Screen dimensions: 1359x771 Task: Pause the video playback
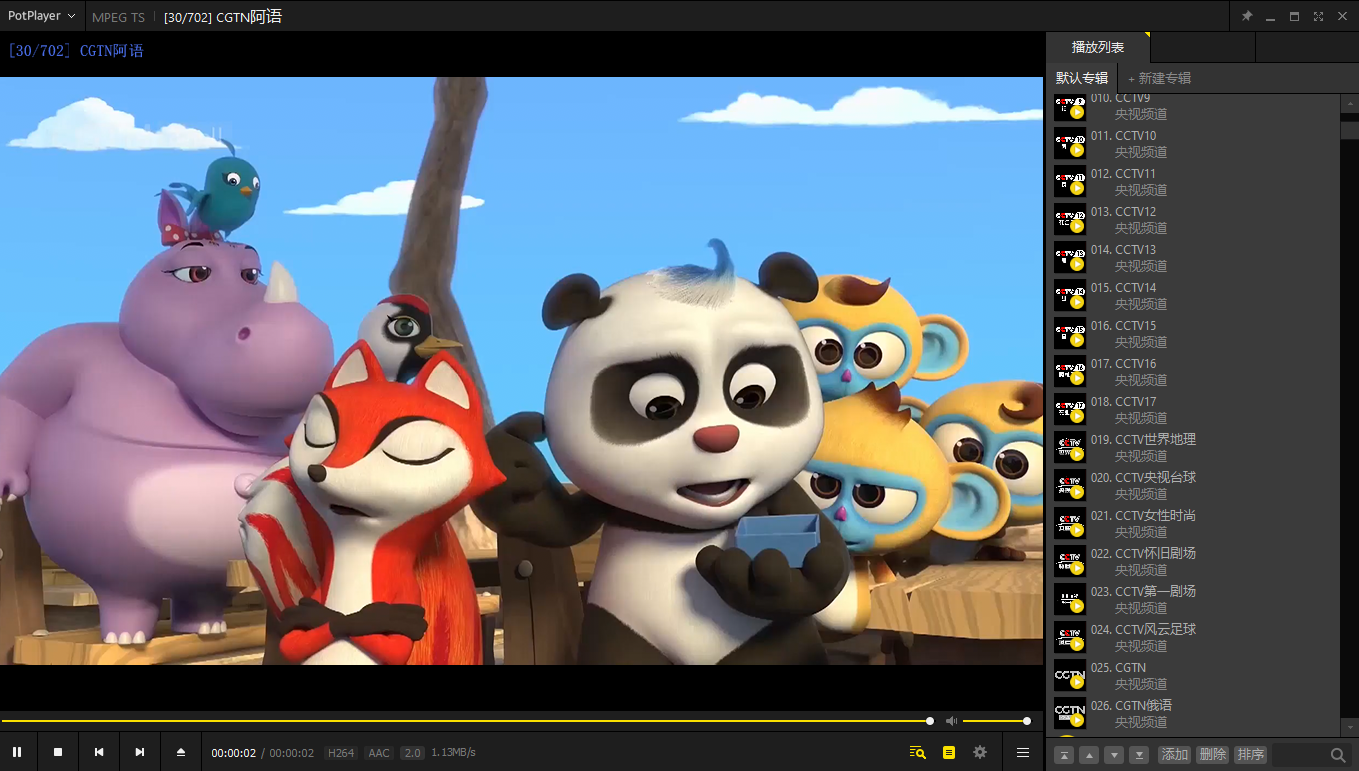[x=17, y=752]
